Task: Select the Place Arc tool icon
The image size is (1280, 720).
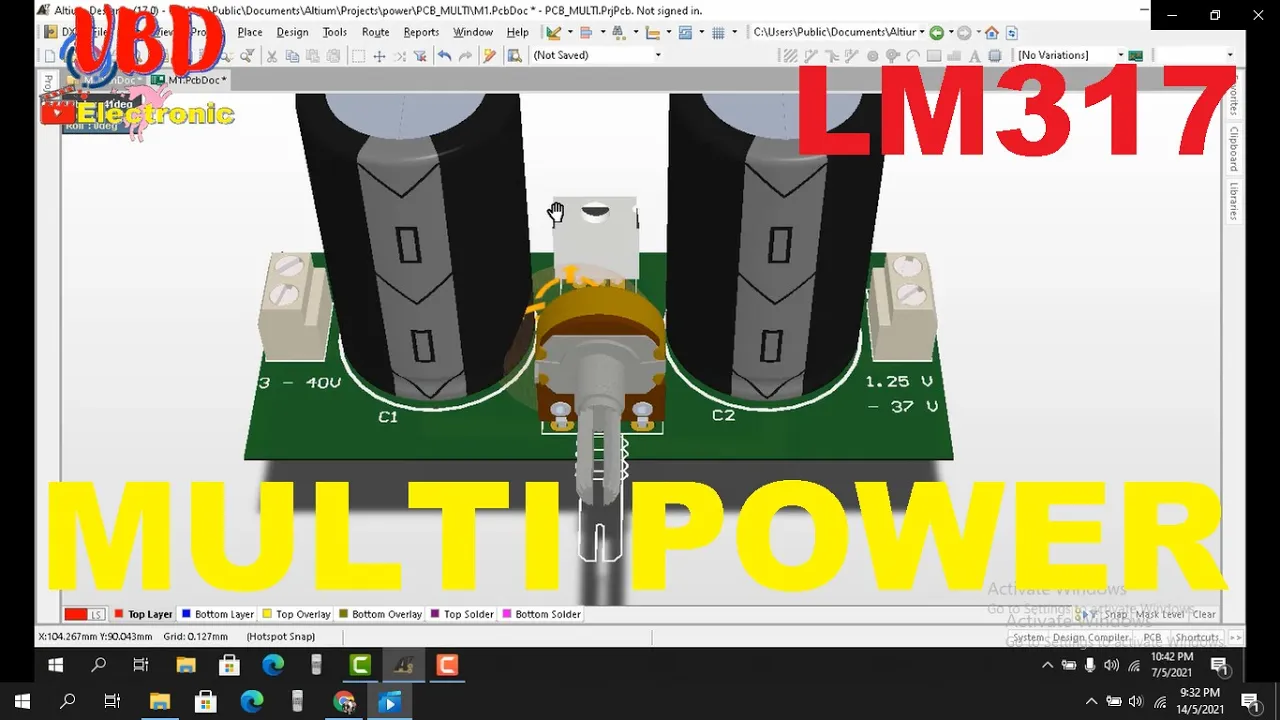Action: [x=914, y=56]
